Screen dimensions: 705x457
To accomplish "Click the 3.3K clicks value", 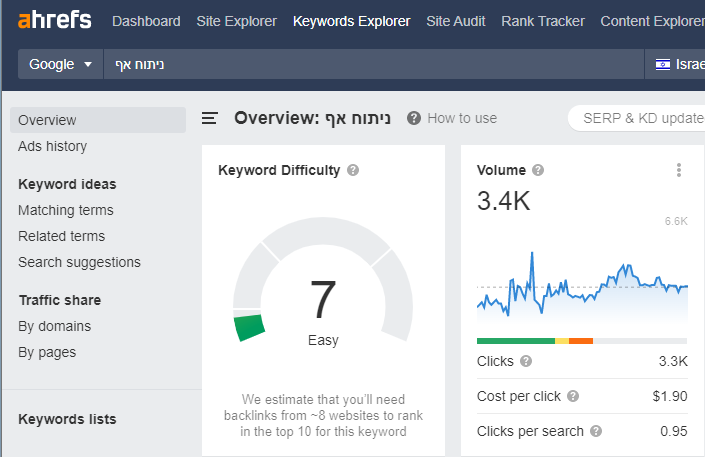I will click(x=673, y=361).
